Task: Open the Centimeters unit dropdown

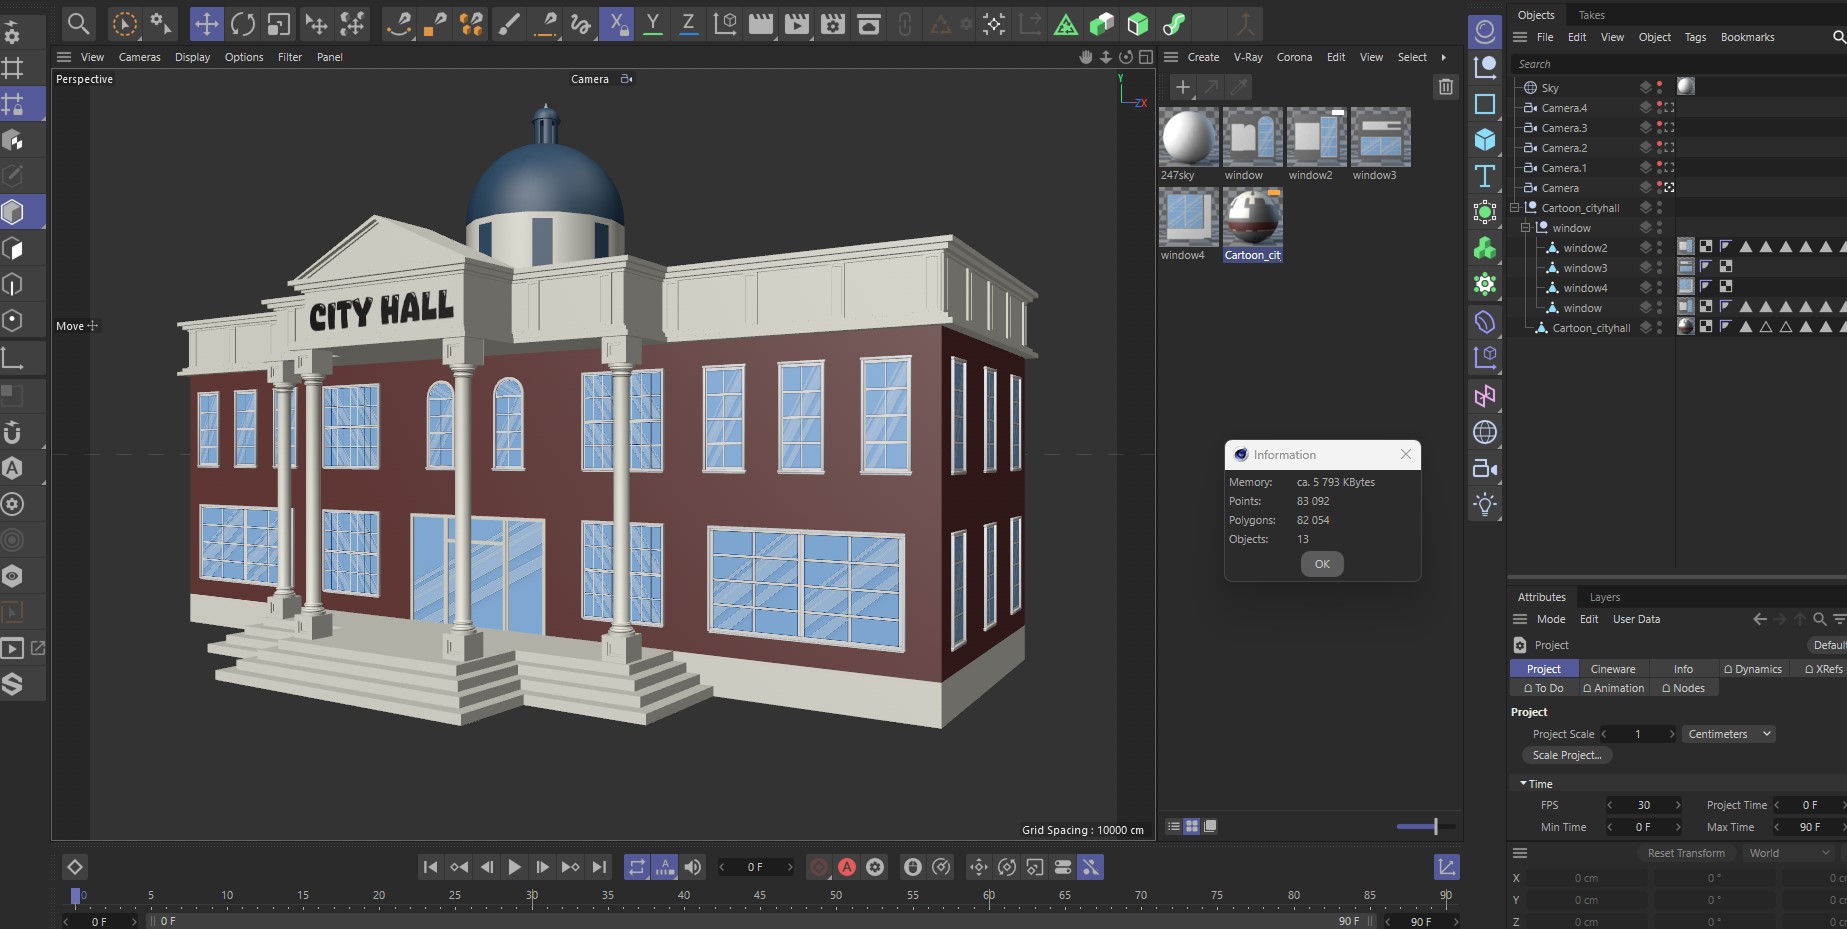Action: coord(1729,734)
